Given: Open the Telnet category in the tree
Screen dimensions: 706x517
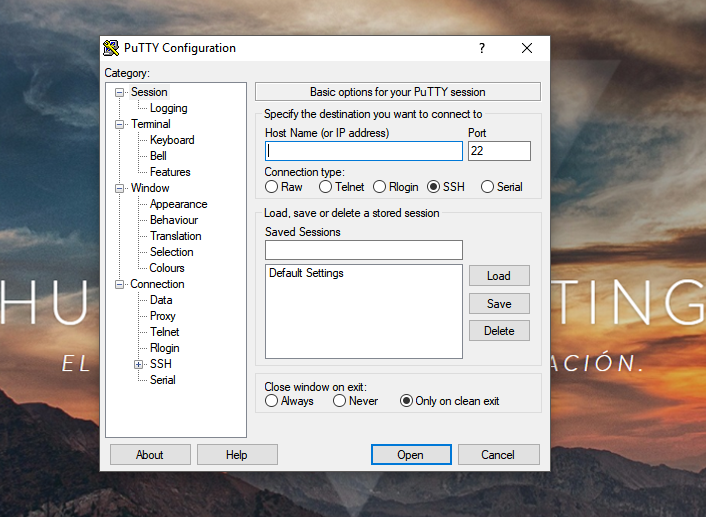Looking at the screenshot, I should tap(164, 332).
